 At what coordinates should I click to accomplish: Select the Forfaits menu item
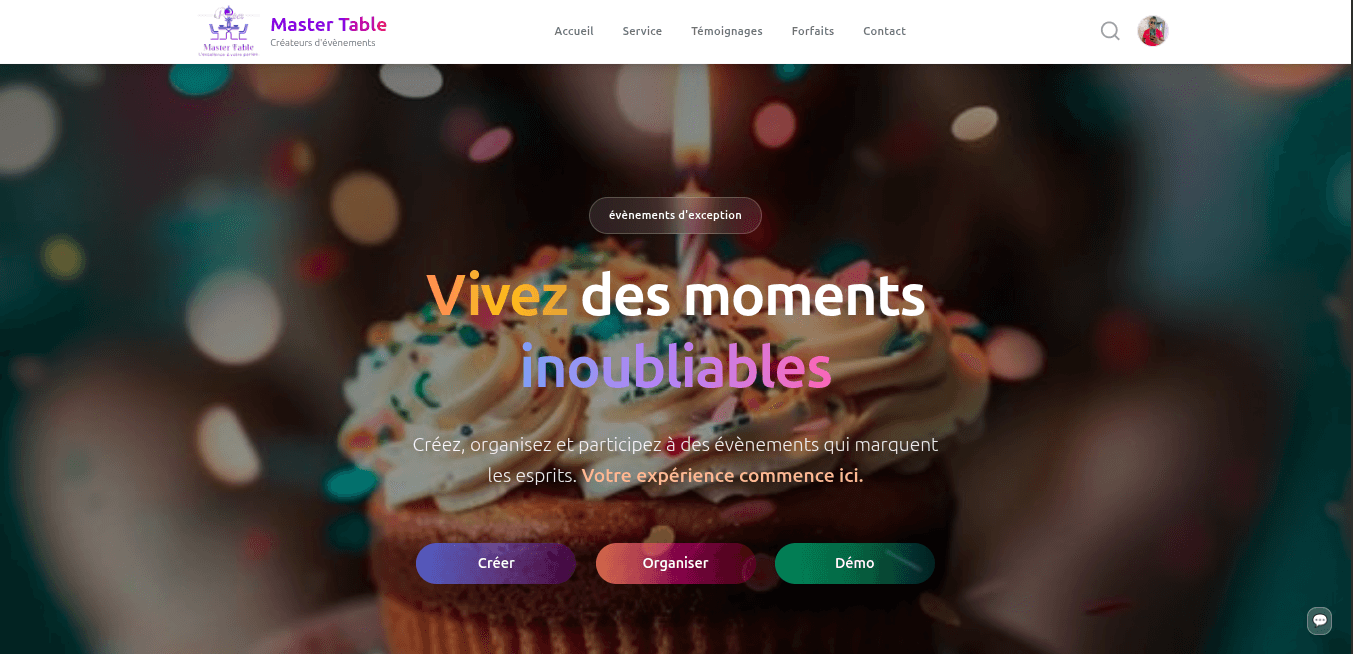[813, 31]
